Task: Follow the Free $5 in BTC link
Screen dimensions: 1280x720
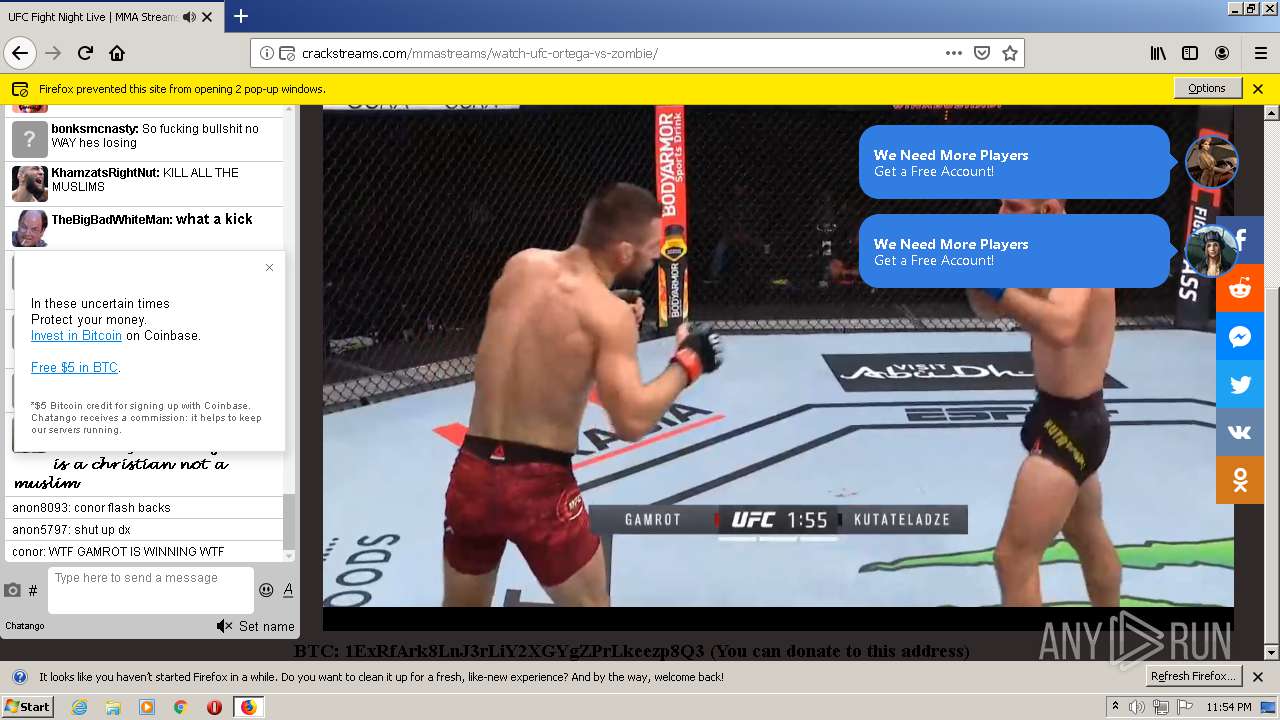Action: coord(74,368)
